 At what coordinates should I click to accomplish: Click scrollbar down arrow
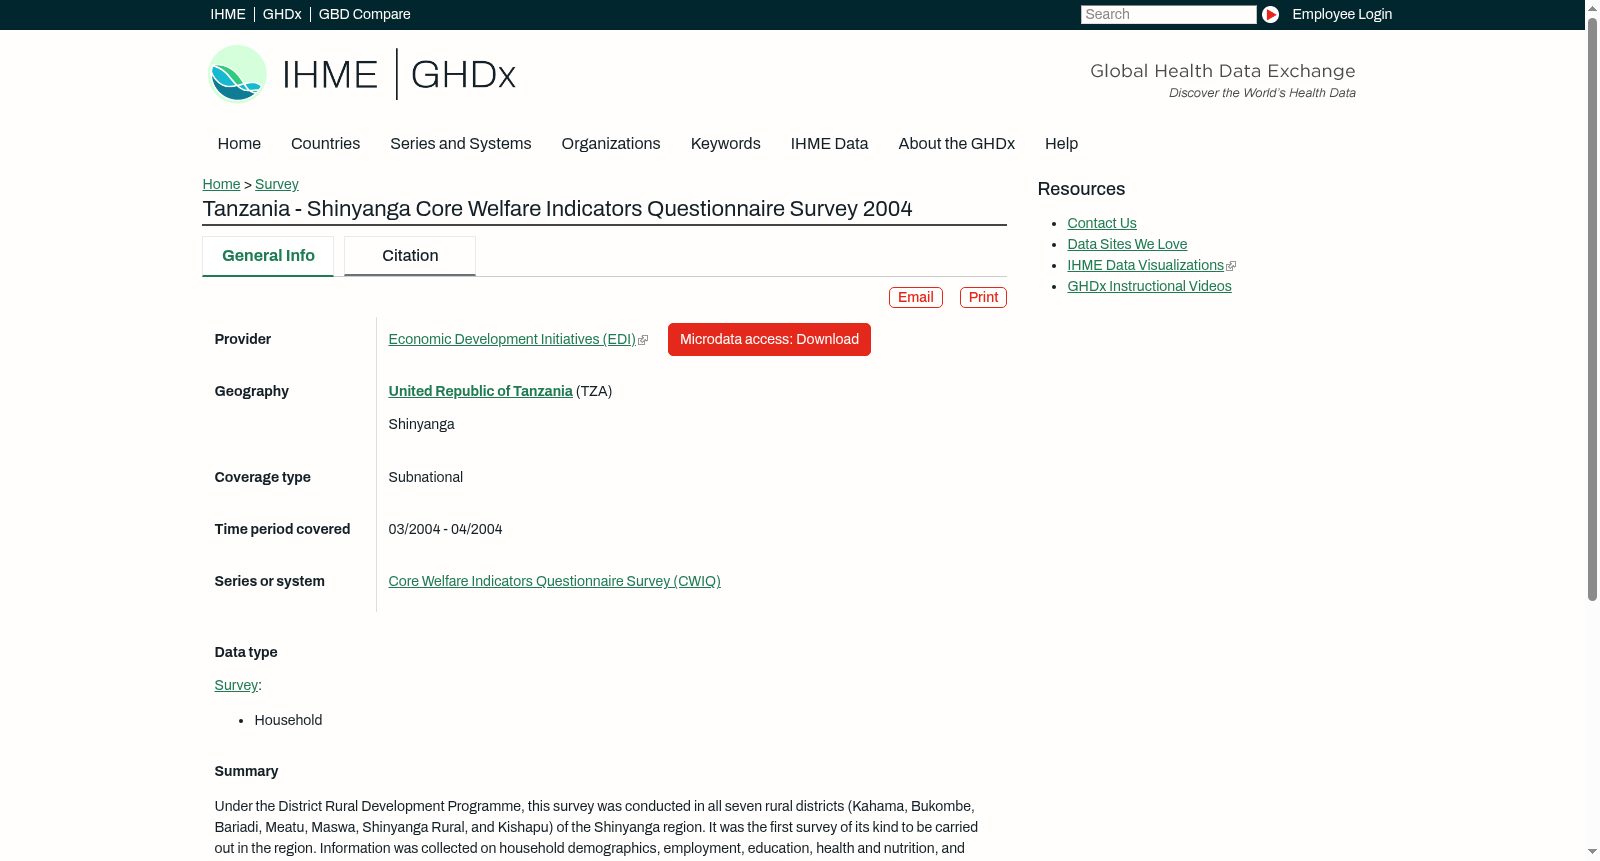click(1592, 852)
